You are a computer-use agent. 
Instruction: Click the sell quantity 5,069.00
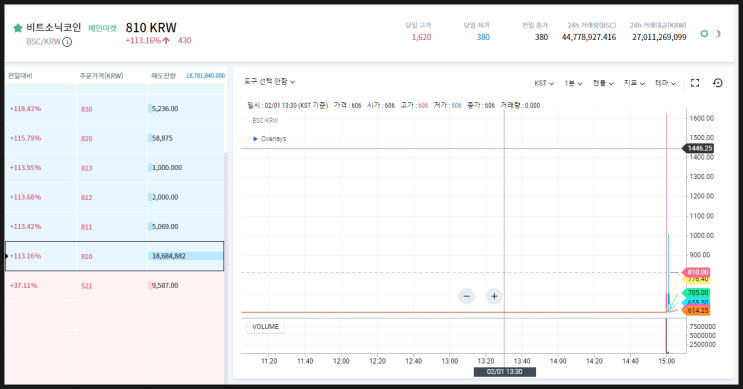[x=165, y=226]
